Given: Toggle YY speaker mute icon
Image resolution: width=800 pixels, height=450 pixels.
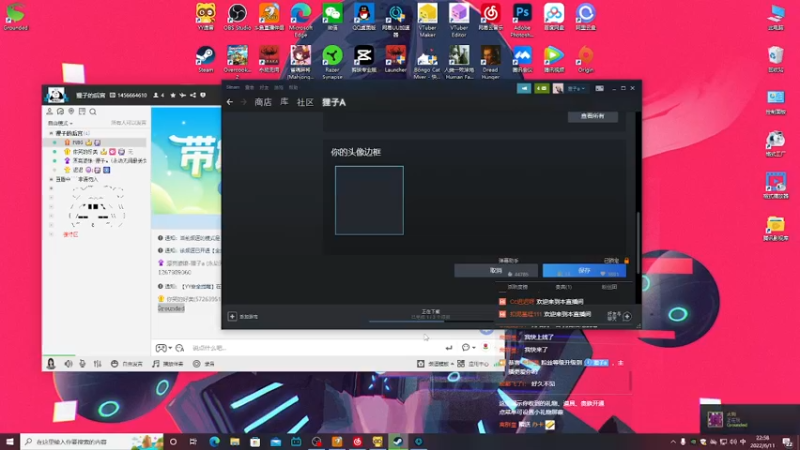Looking at the screenshot, I should tap(68, 364).
